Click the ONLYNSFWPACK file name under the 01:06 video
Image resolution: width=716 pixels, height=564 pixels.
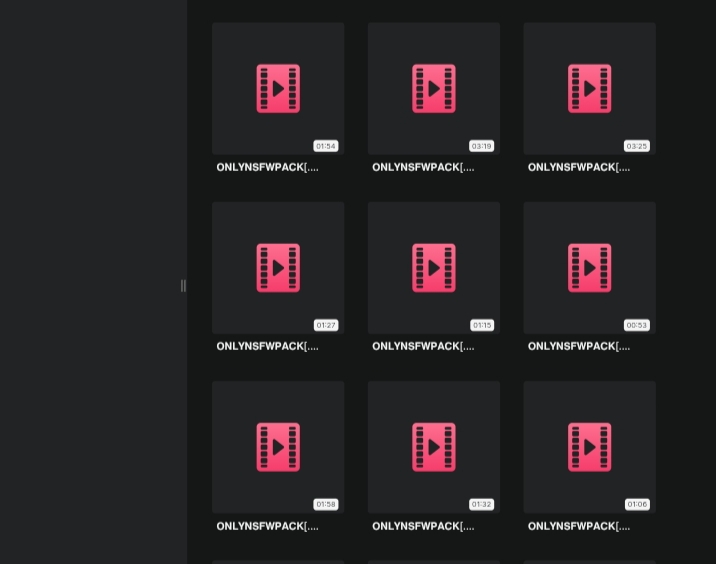click(x=579, y=526)
